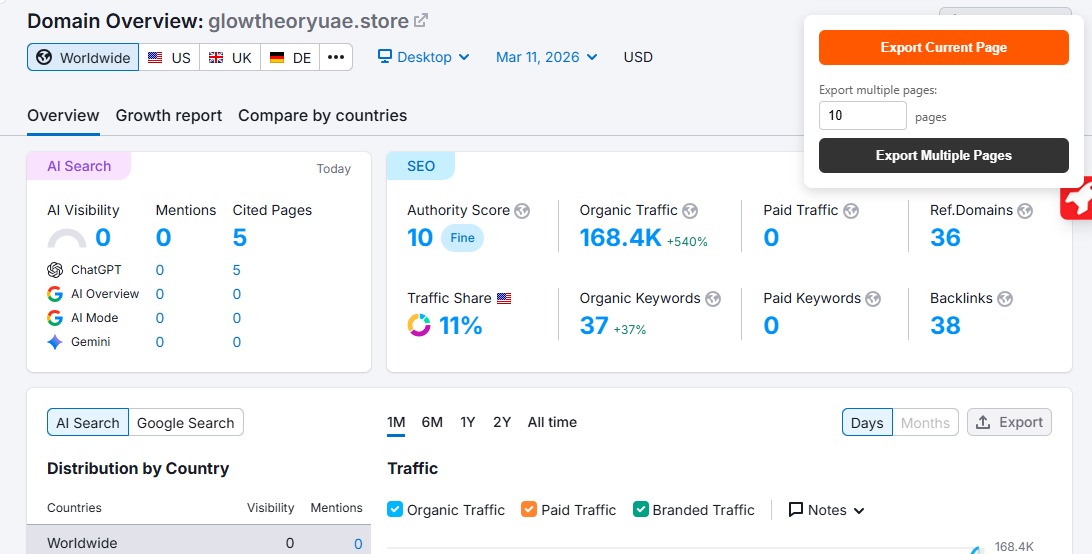The image size is (1092, 554).
Task: Select Days chart granularity
Action: [867, 422]
